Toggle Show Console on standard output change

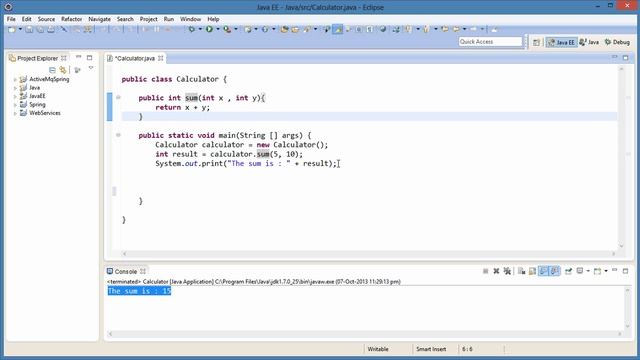[543, 271]
